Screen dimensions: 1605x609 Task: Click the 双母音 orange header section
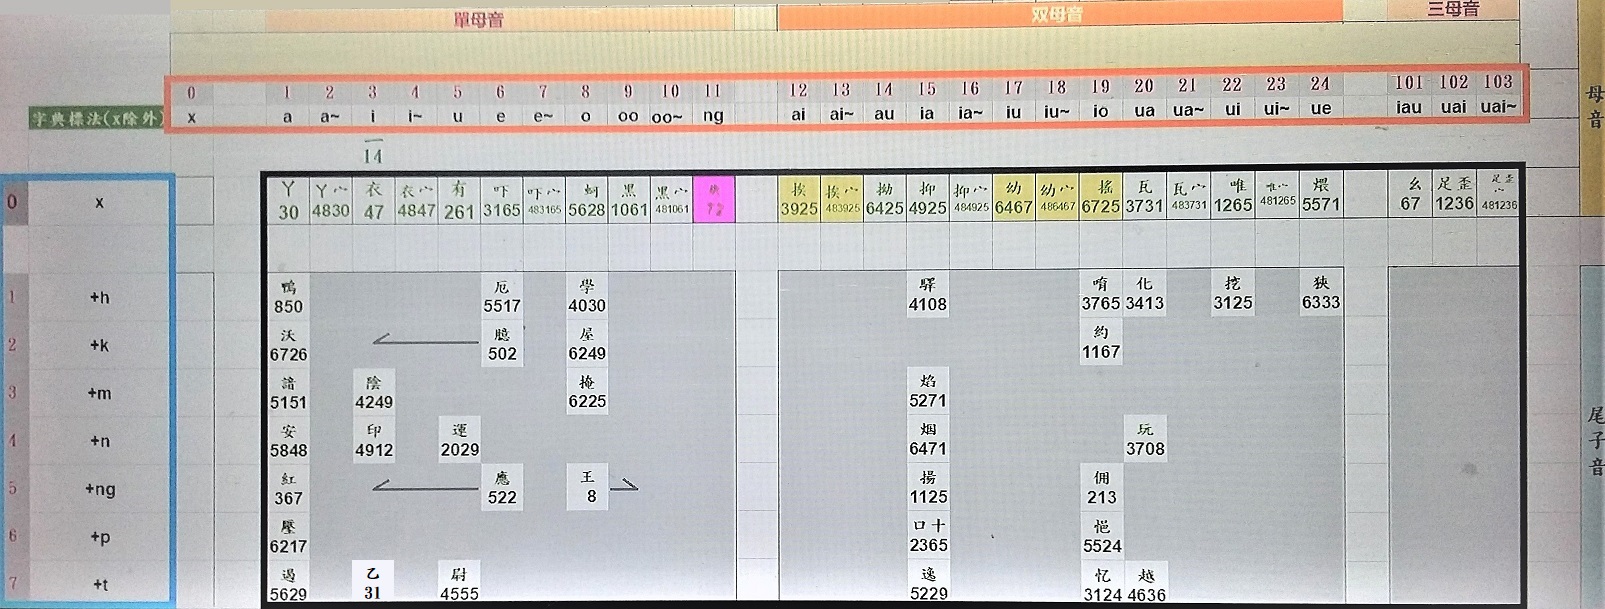(1058, 14)
